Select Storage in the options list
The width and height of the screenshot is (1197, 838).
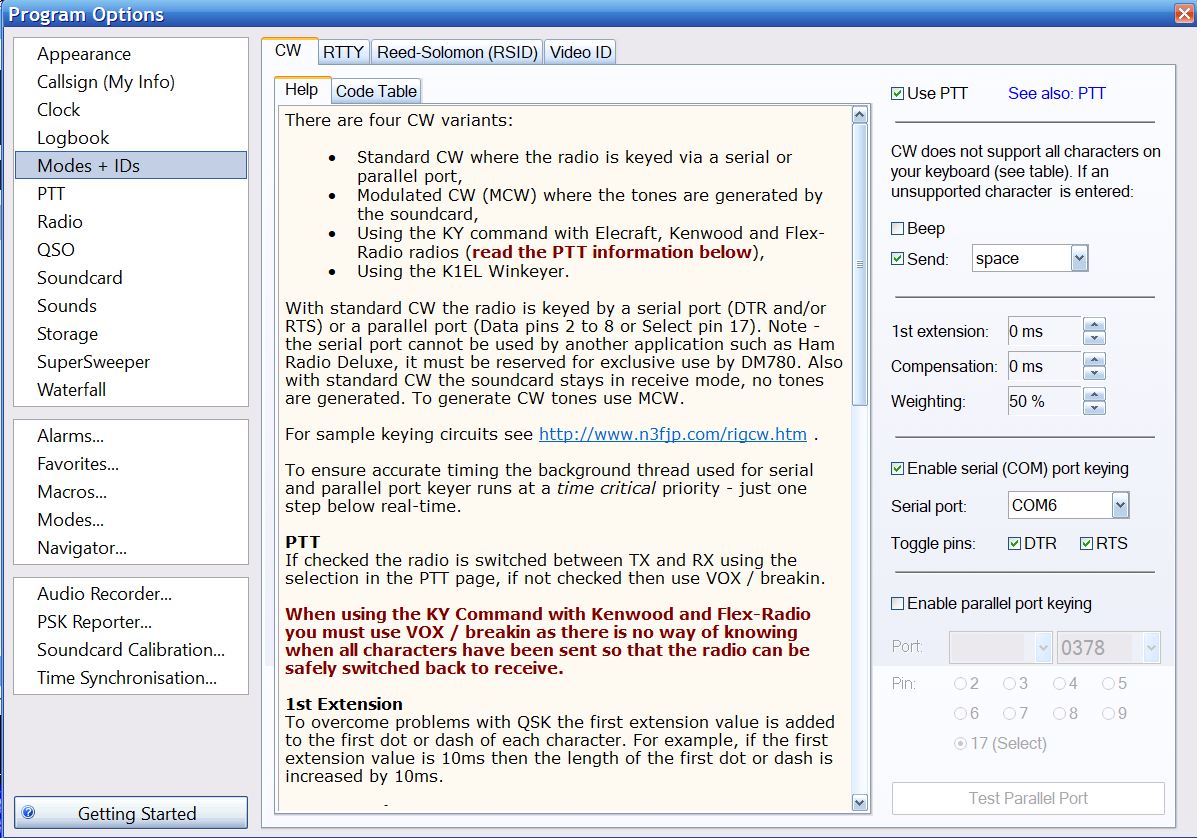(x=131, y=334)
